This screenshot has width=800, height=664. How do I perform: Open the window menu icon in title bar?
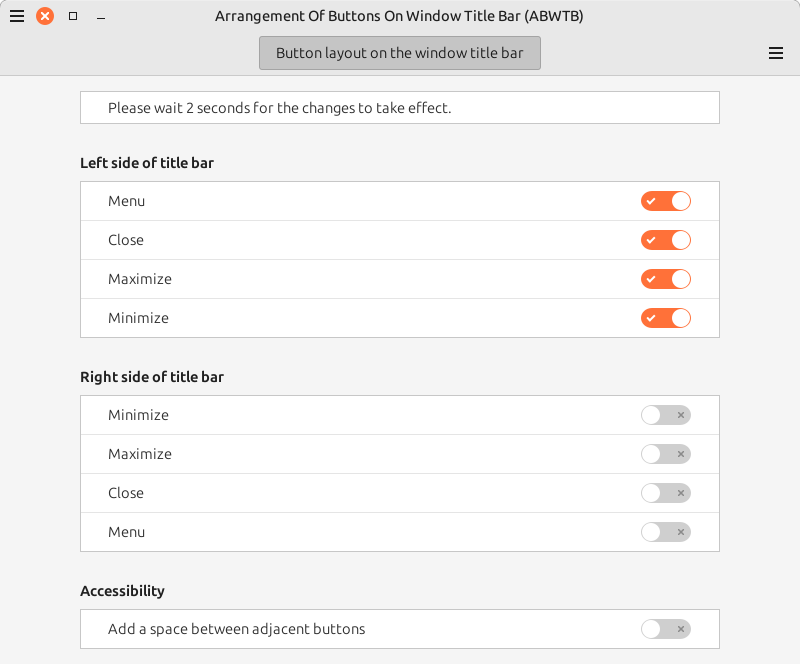[17, 16]
